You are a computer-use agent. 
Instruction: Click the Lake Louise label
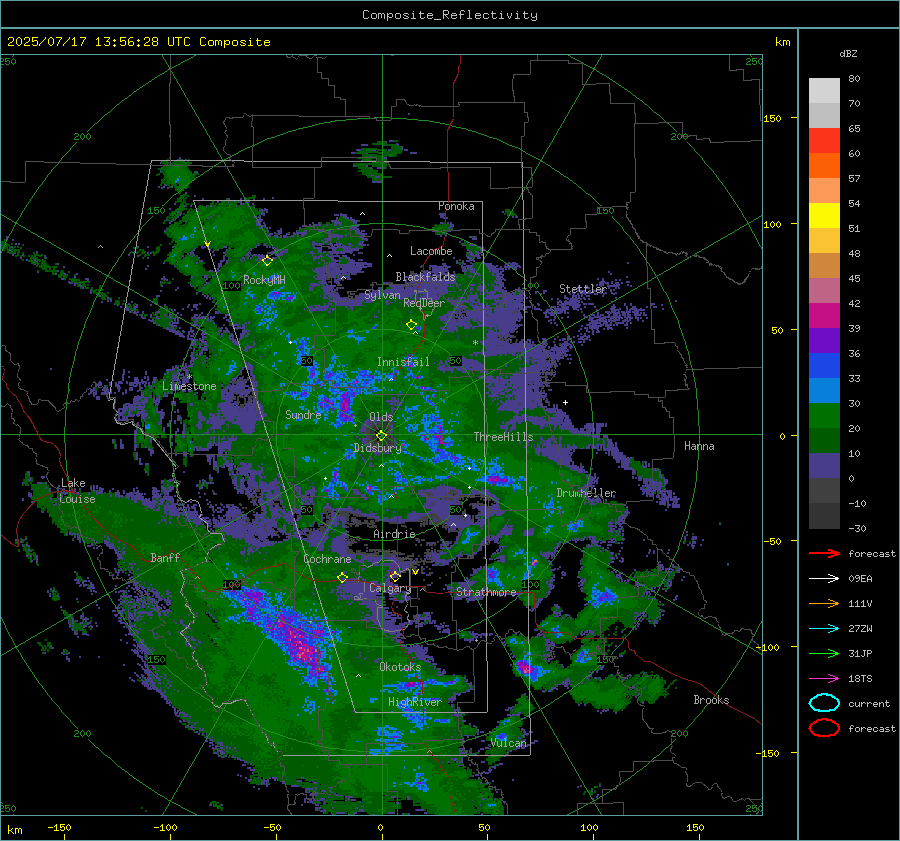77,491
